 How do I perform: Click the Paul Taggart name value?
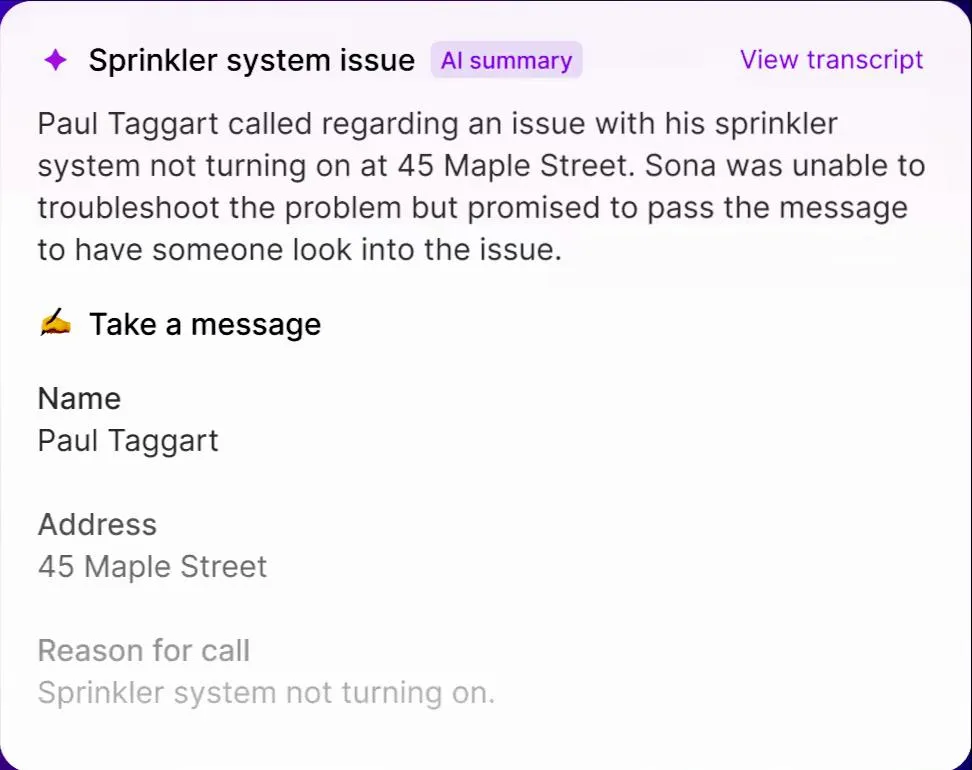(x=127, y=440)
